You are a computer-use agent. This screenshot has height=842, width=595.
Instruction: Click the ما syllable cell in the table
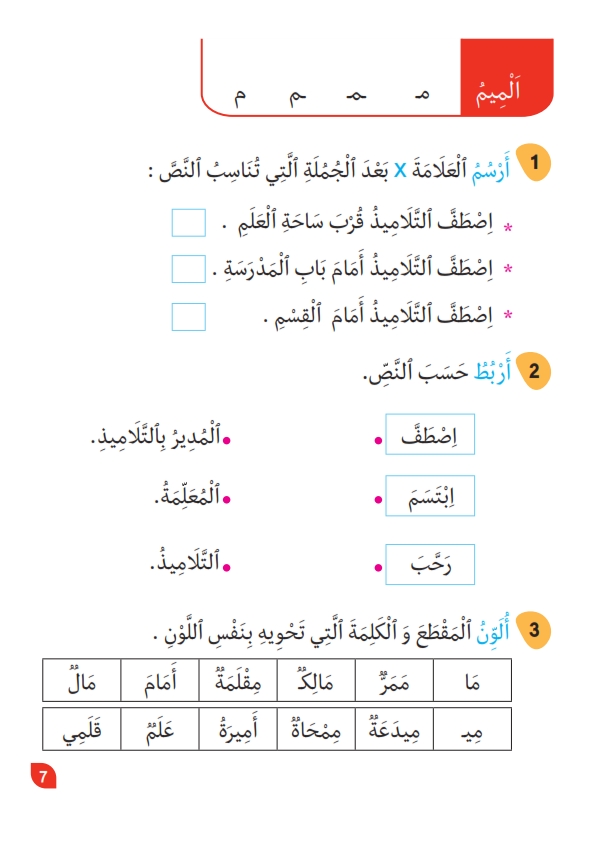click(472, 680)
